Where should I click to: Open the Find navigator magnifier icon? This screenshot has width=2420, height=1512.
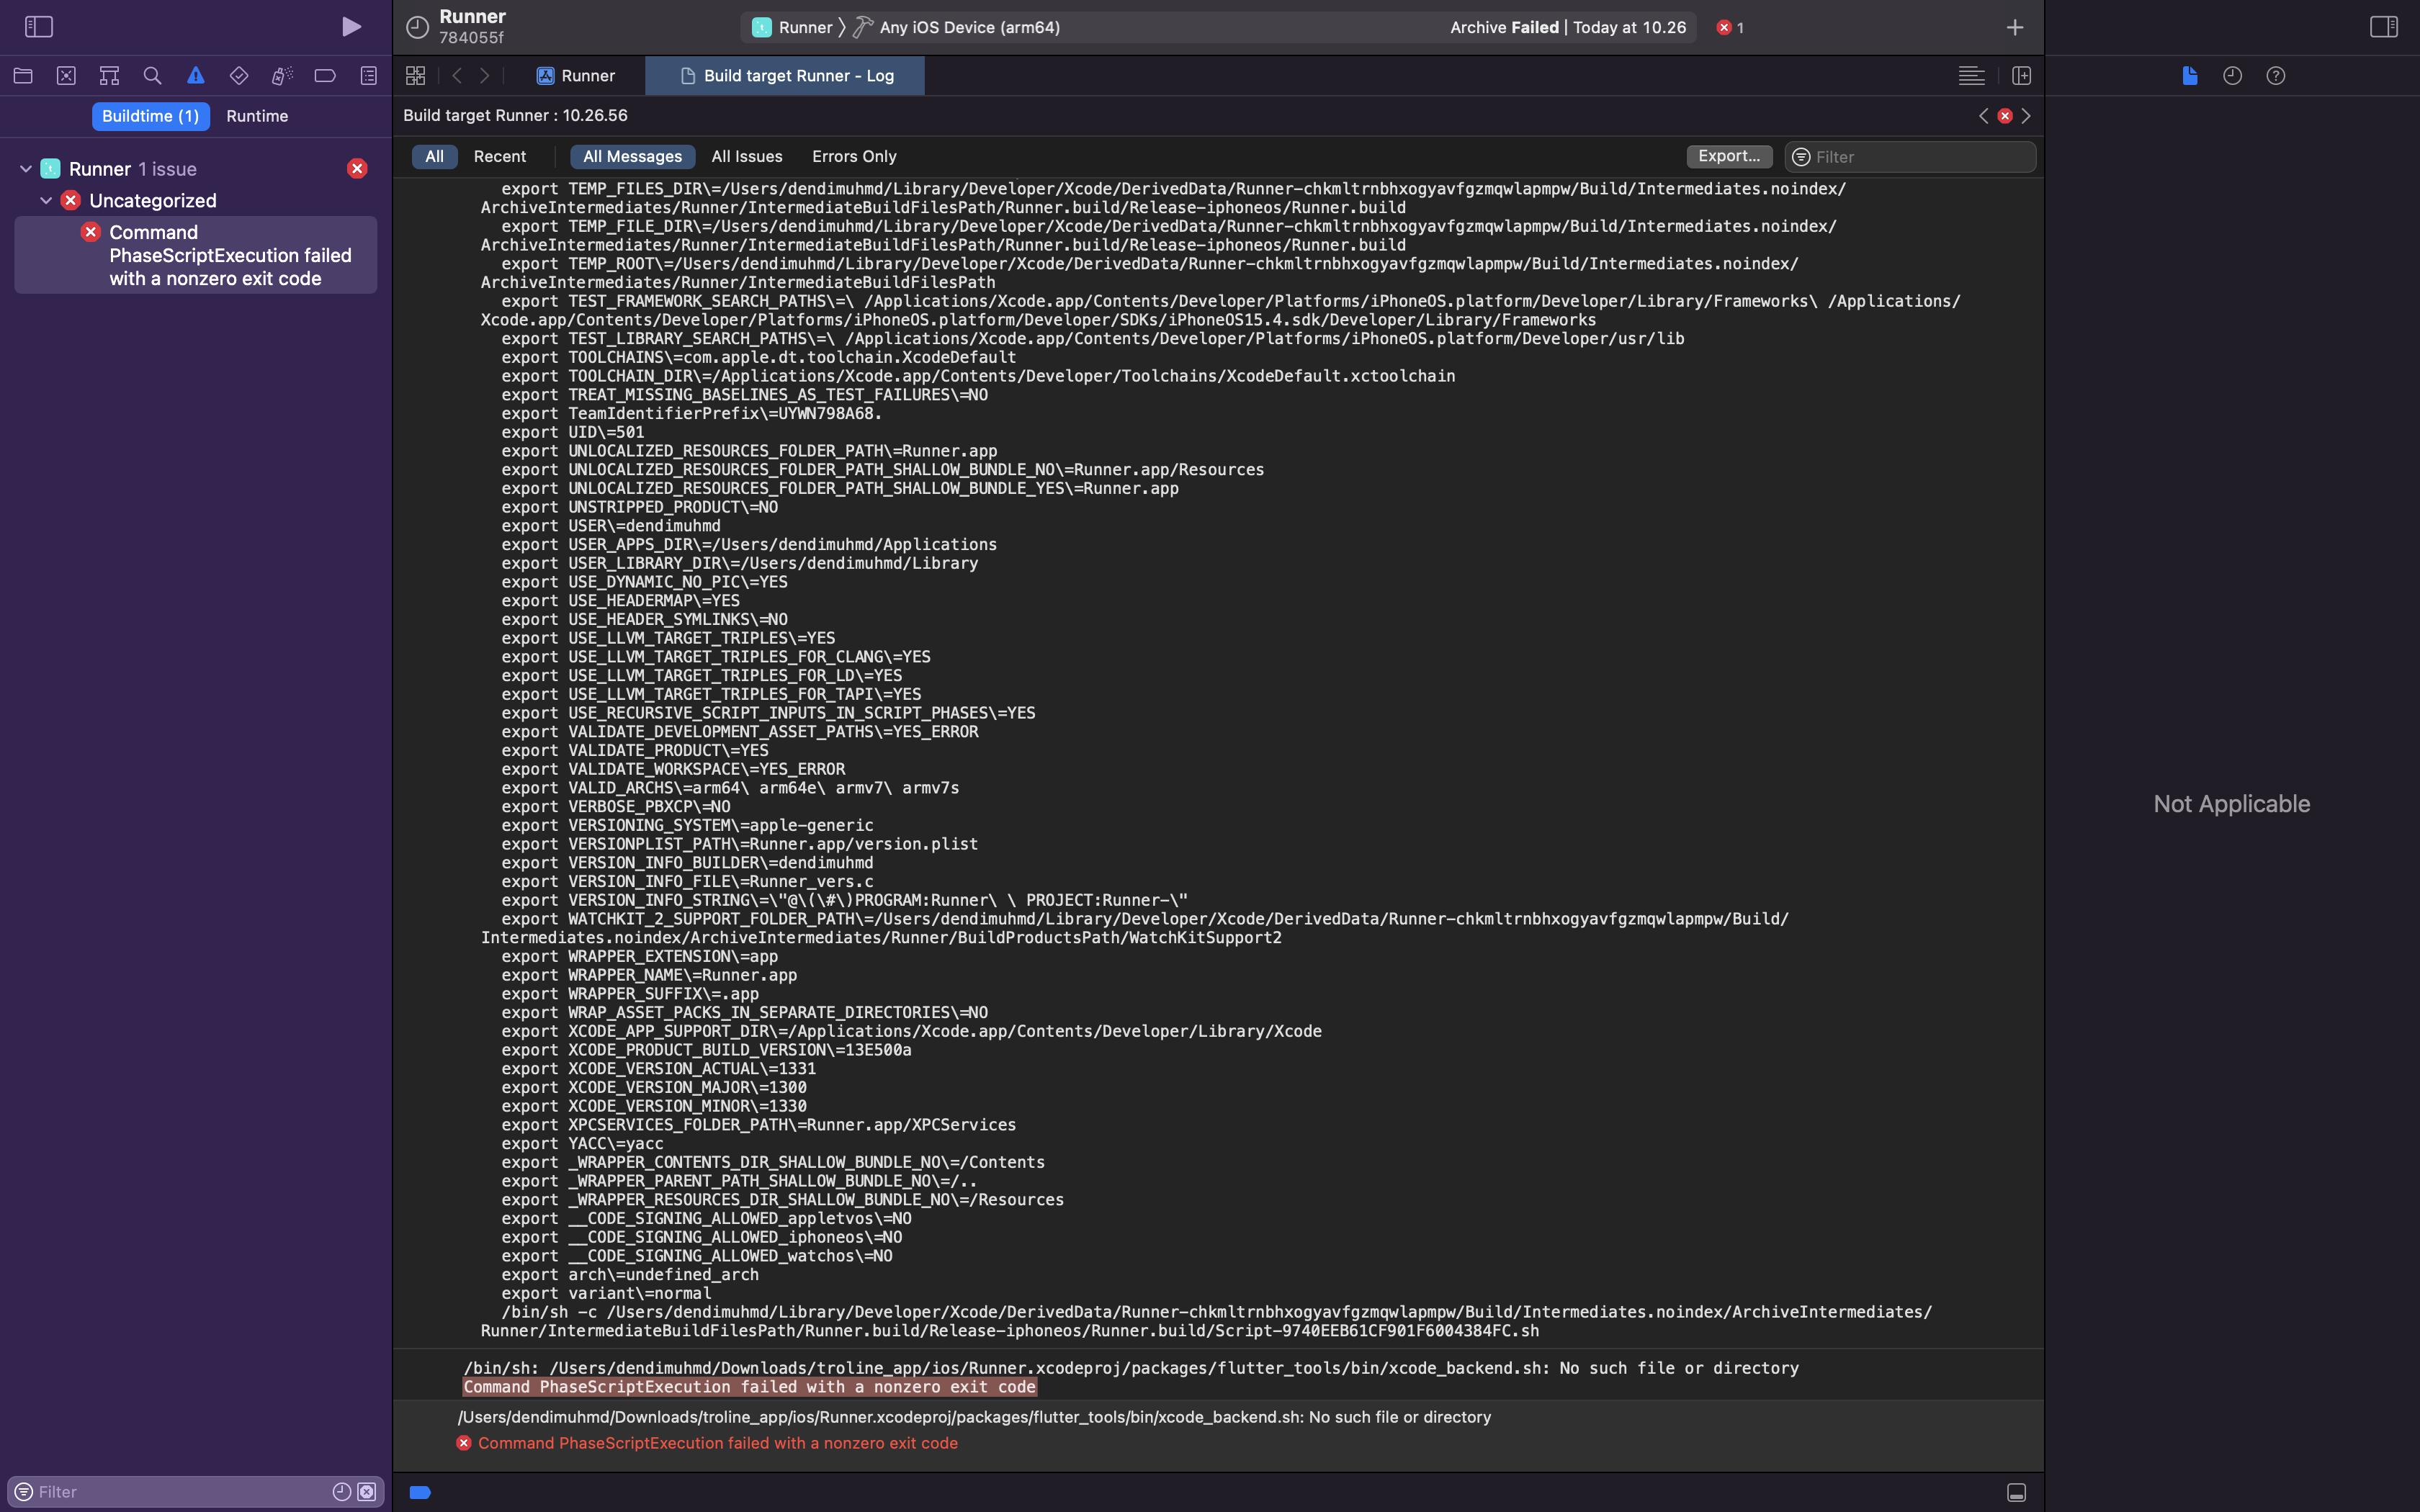pos(152,76)
